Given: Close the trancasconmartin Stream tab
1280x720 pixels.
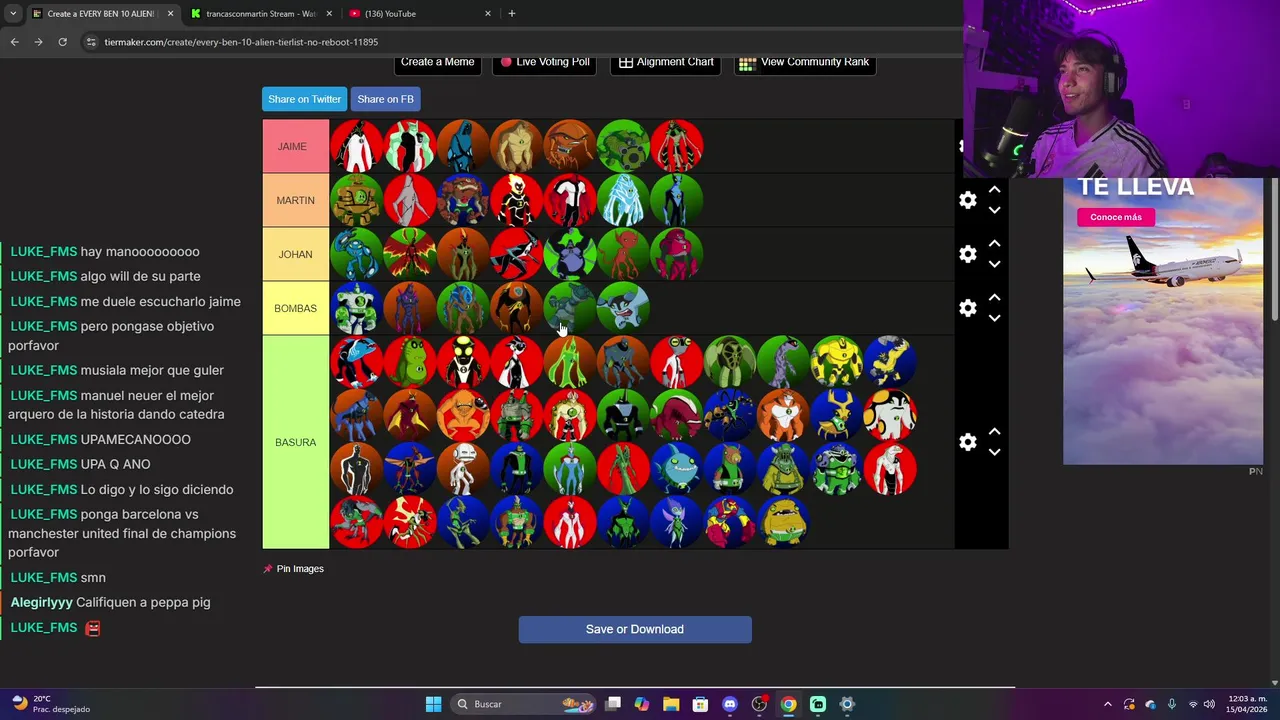Looking at the screenshot, I should tap(329, 14).
